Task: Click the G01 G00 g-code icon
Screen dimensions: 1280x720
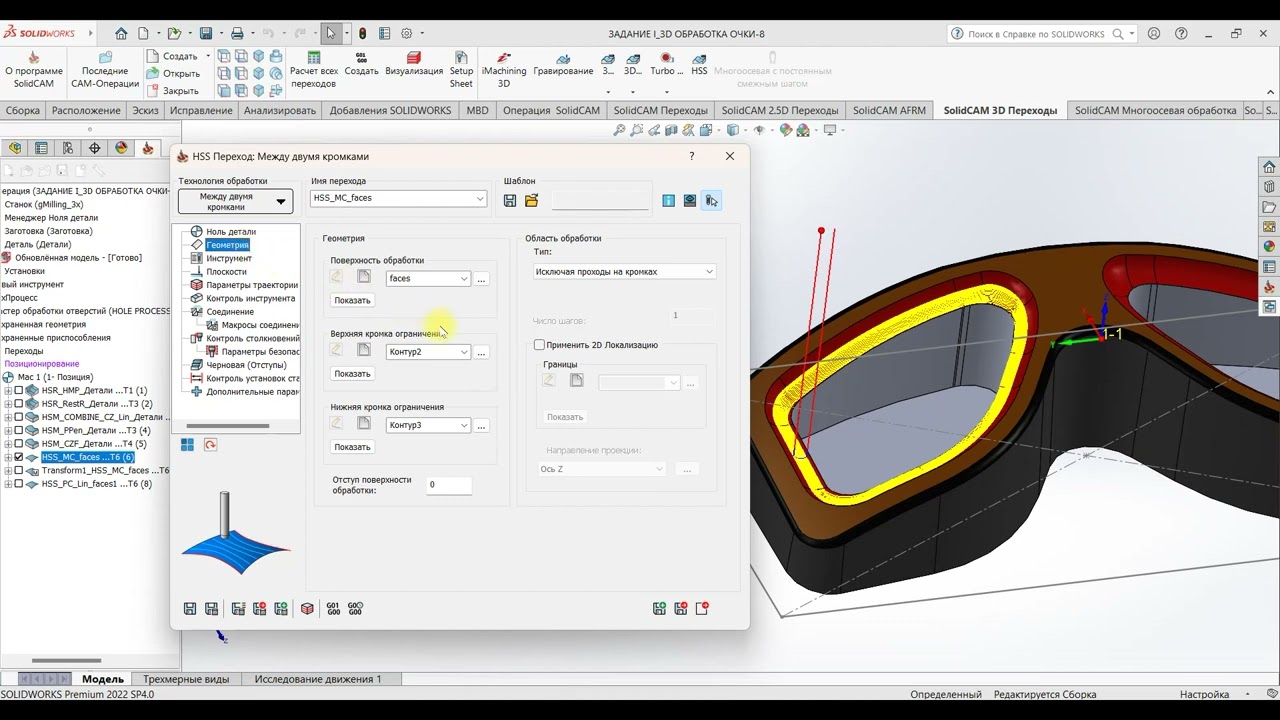Action: (333, 608)
